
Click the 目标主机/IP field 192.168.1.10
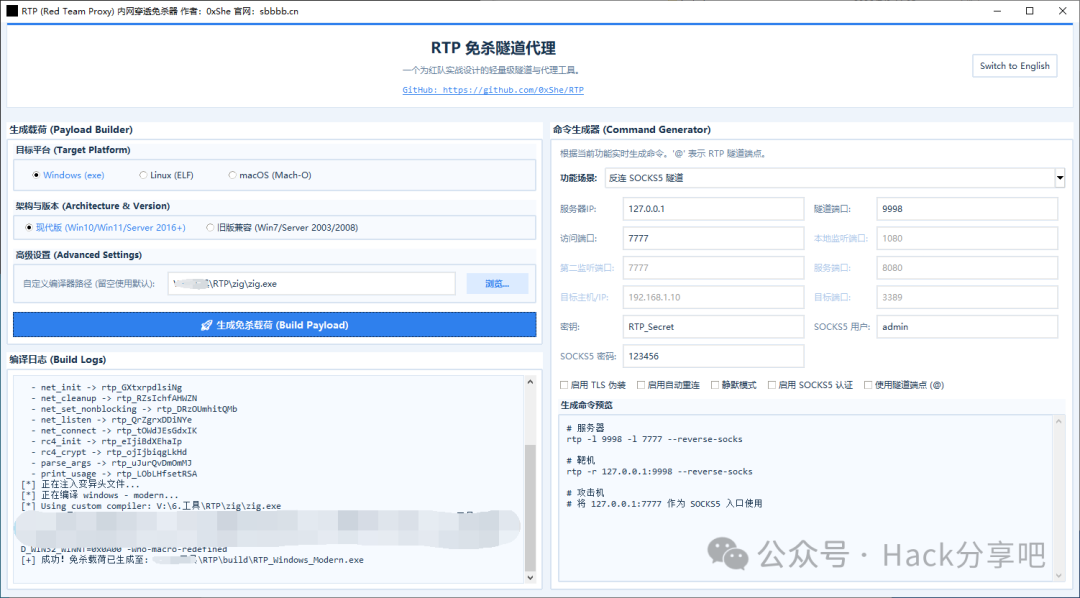click(713, 297)
